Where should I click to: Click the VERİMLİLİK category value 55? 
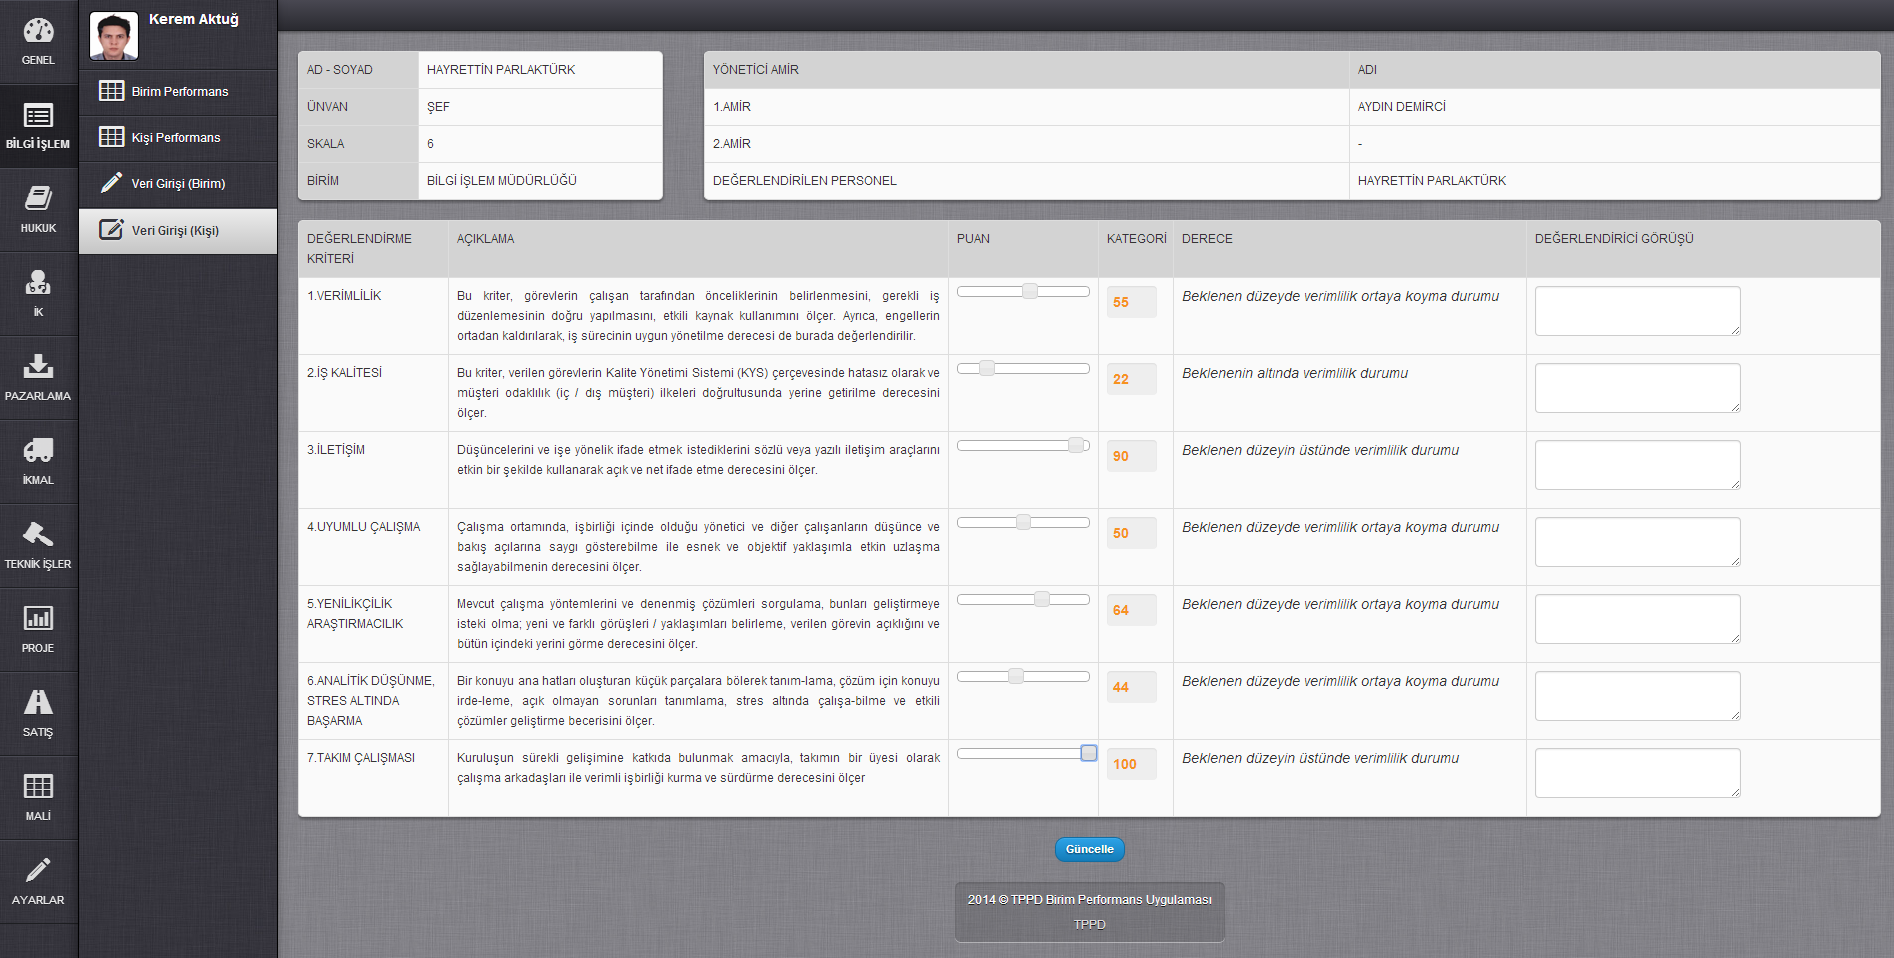point(1131,302)
